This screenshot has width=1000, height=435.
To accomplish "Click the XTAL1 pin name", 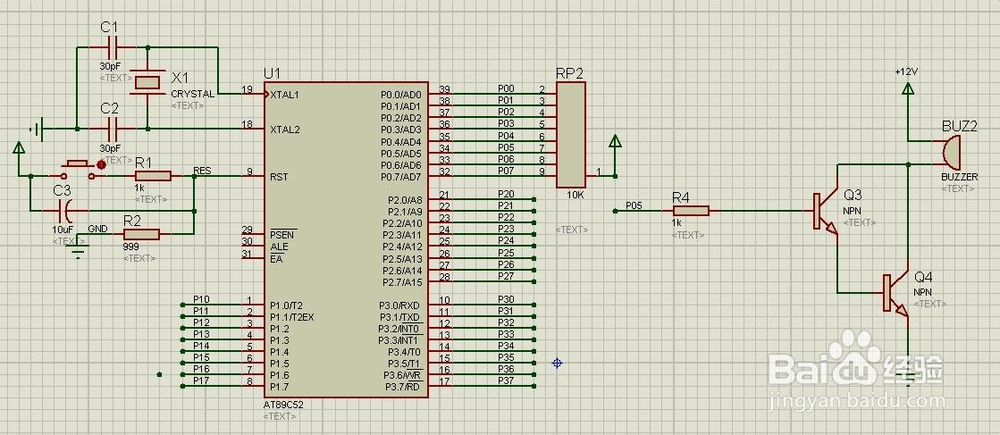I will [285, 94].
